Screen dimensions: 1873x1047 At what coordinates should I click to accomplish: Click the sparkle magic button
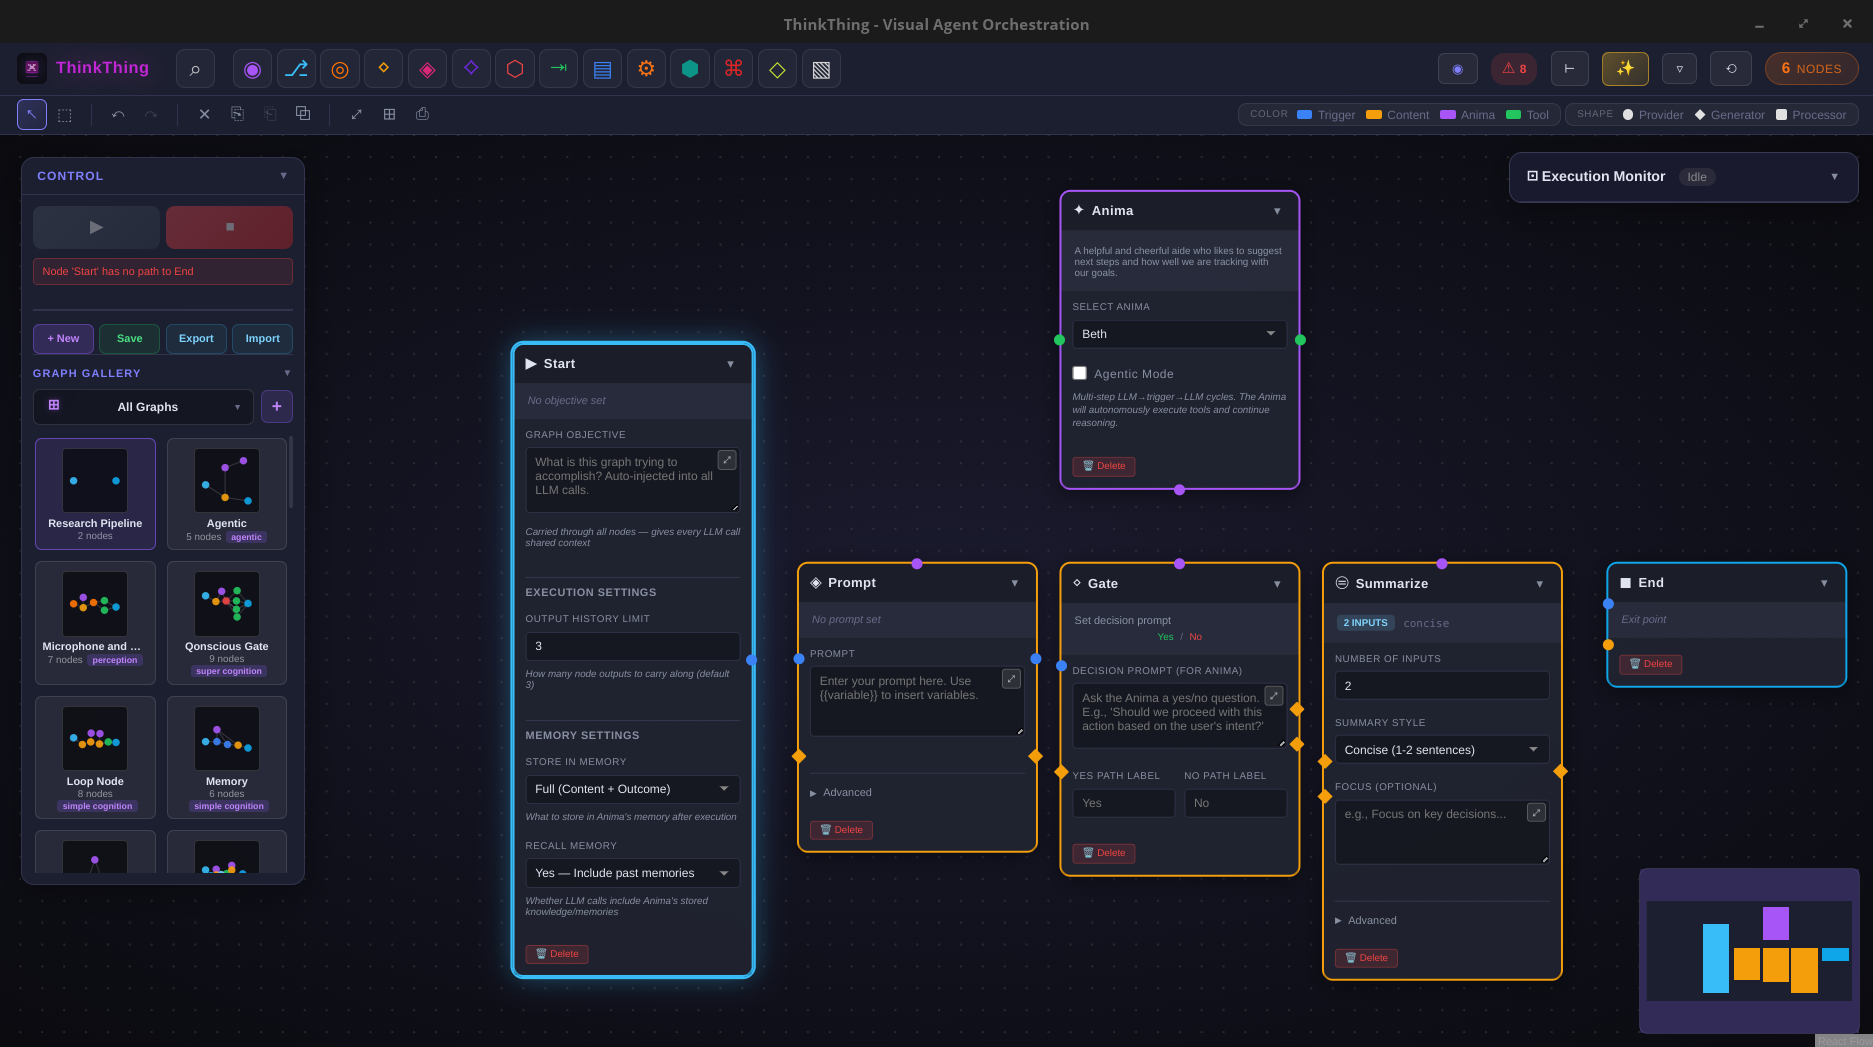[1625, 69]
